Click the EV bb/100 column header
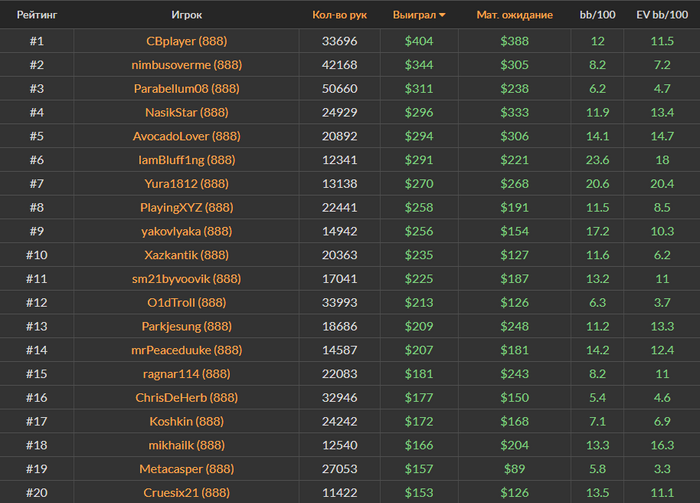Image resolution: width=700 pixels, height=503 pixels. pos(661,16)
